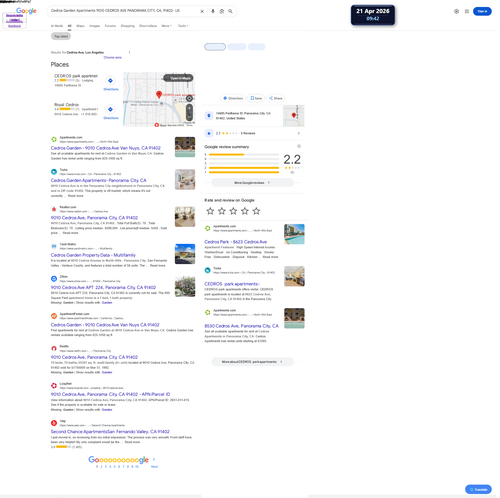Click the map's my-location target icon

click(189, 98)
